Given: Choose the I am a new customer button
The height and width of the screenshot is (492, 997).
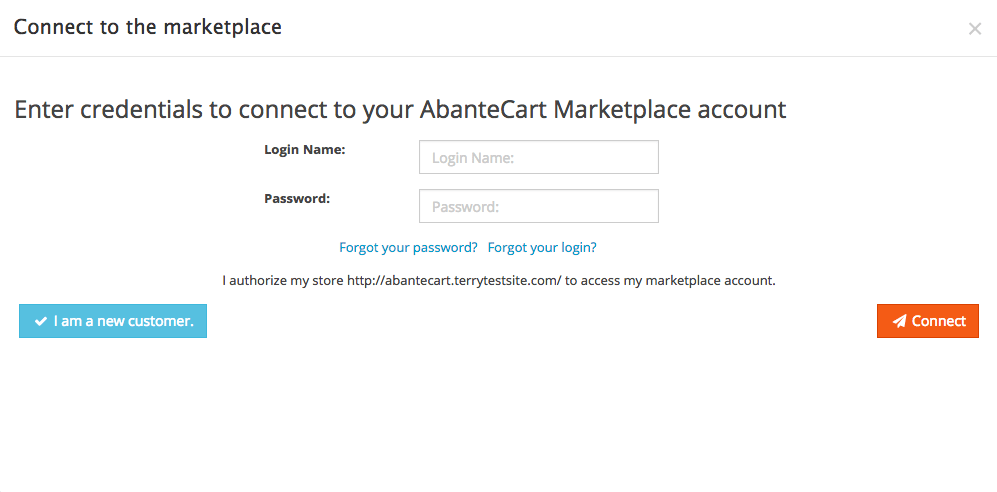Looking at the screenshot, I should click(113, 321).
